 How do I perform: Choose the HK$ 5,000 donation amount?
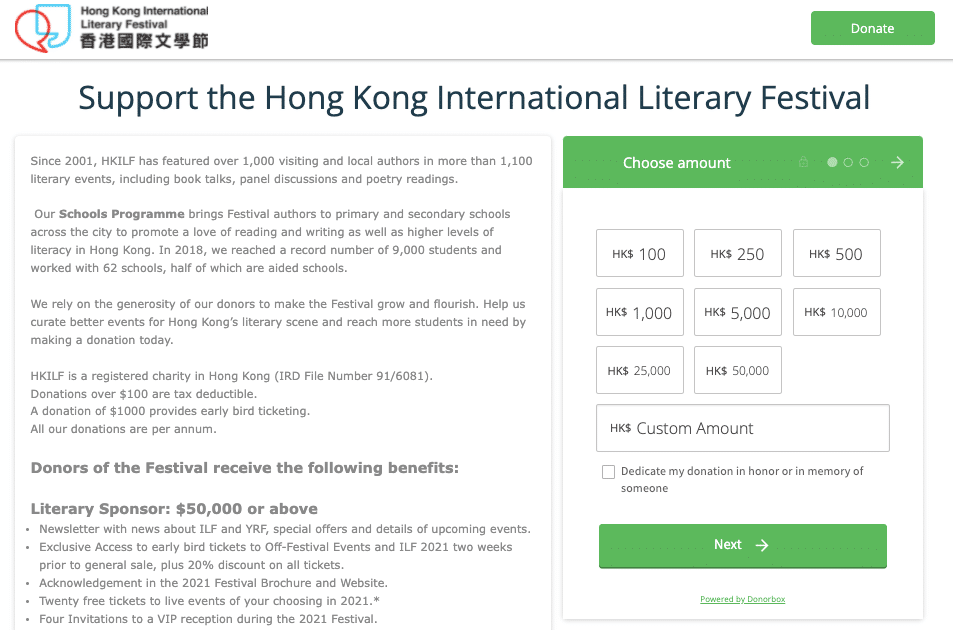738,313
